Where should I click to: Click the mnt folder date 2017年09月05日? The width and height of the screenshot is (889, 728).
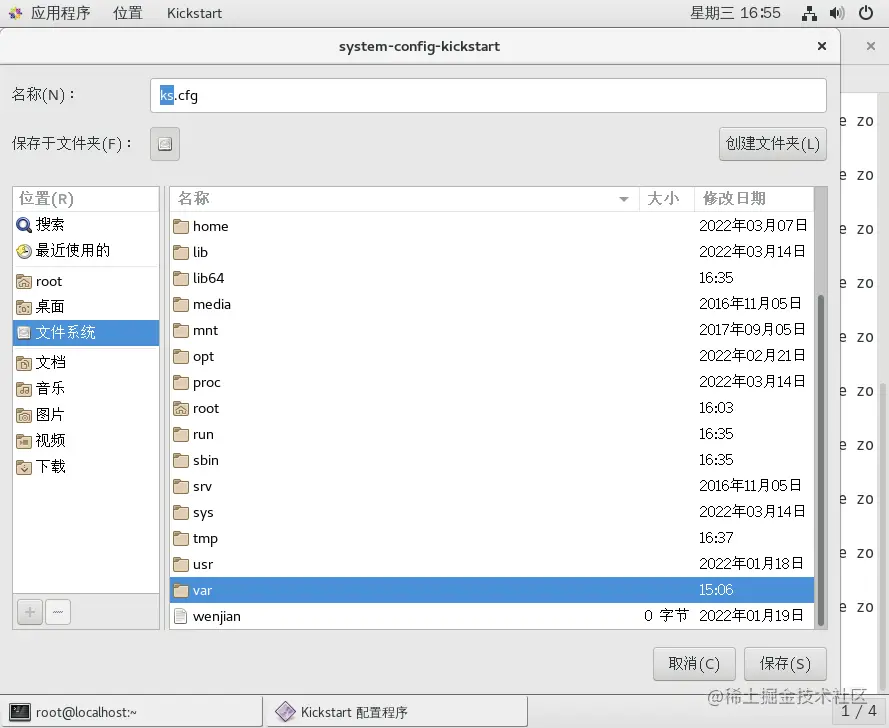pos(752,330)
